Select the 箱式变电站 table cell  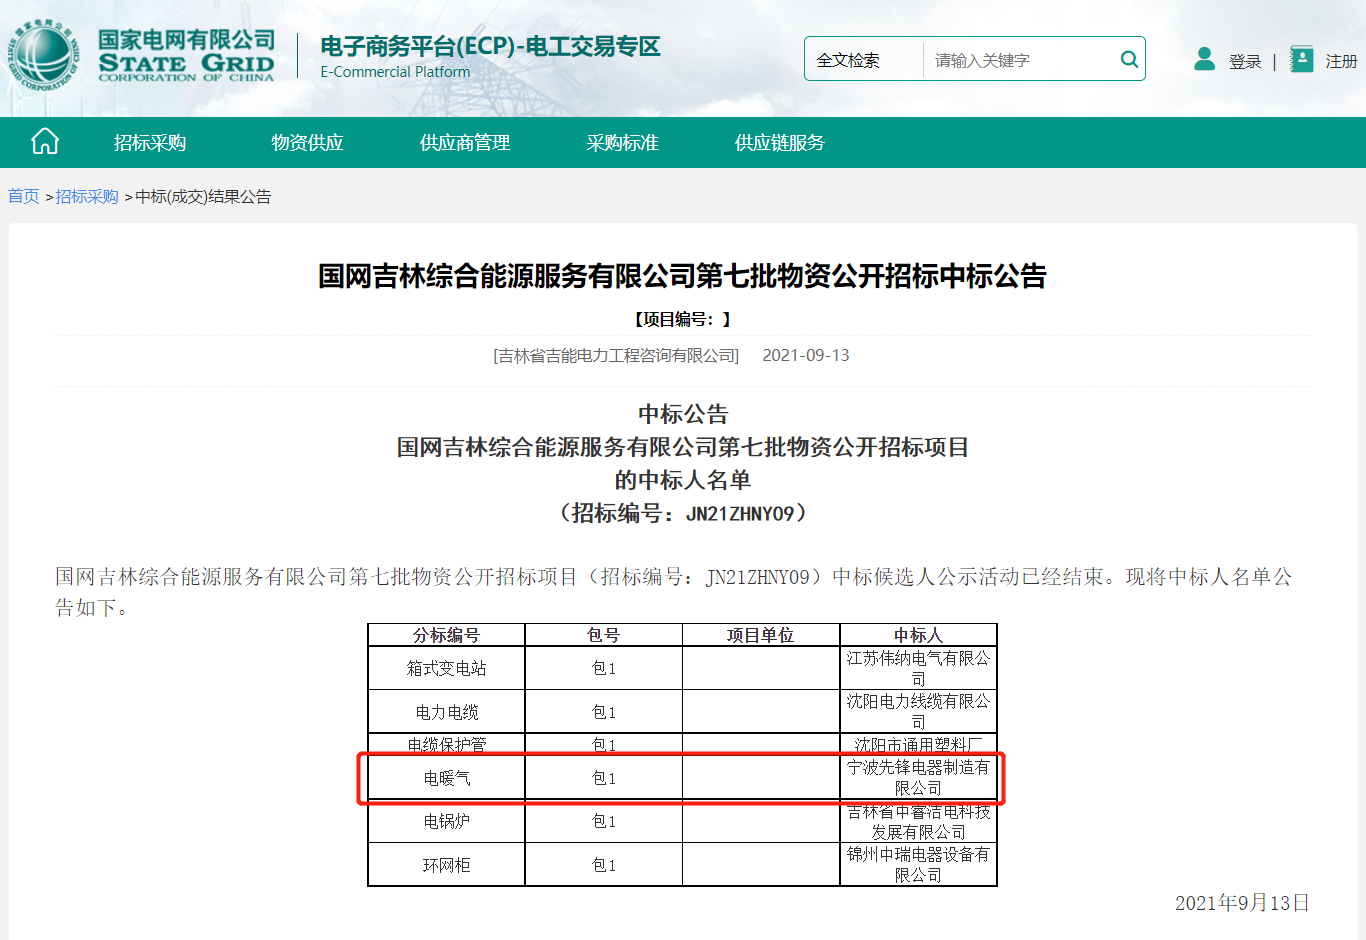coord(446,668)
